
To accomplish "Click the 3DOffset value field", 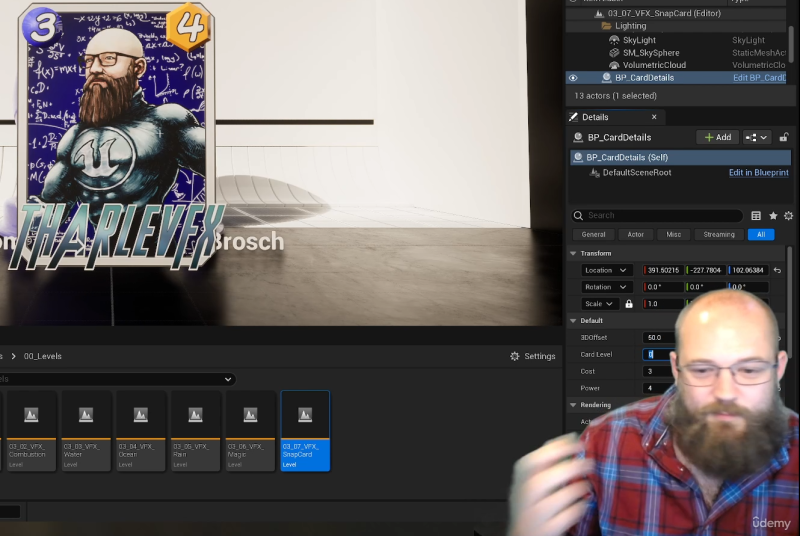I will [x=659, y=338].
